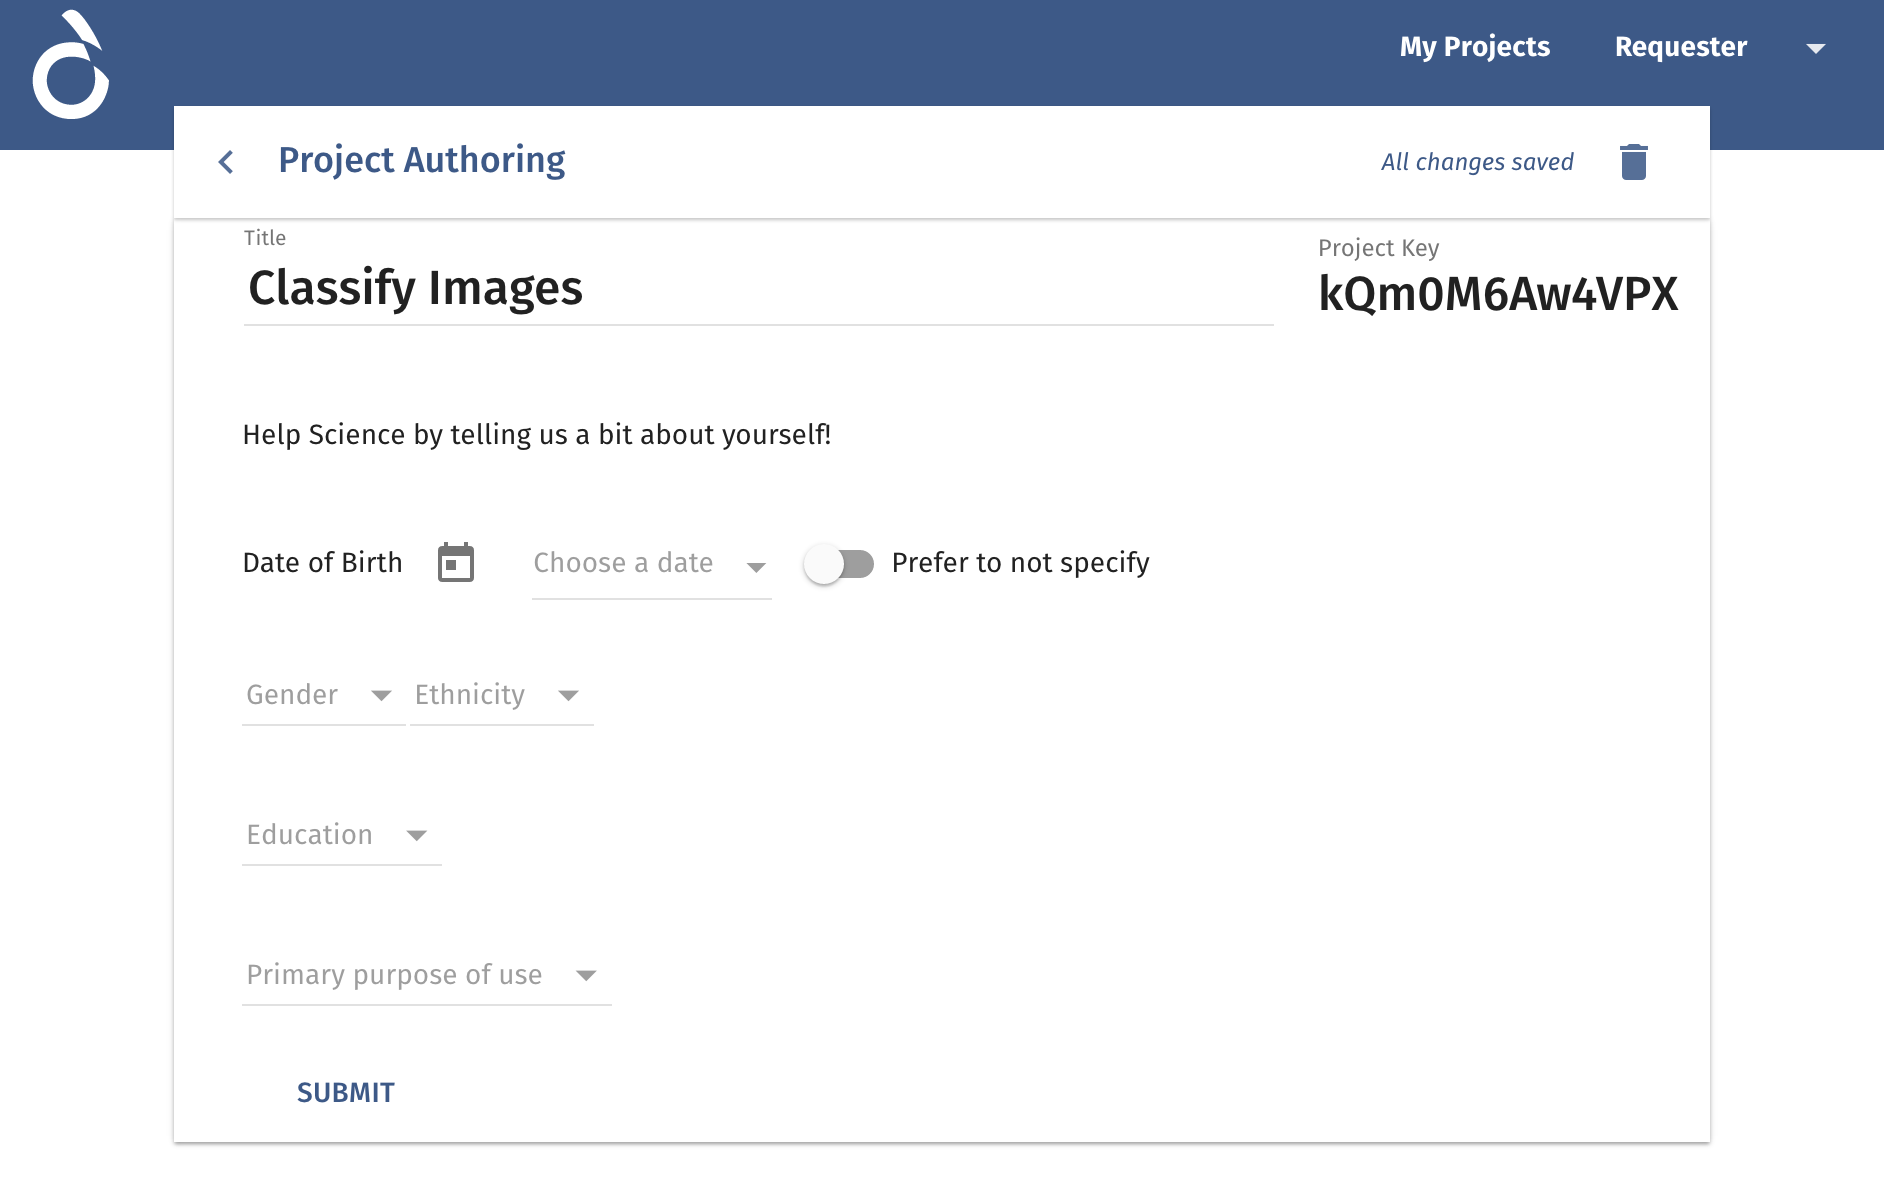
Task: Expand the Ethnicity dropdown
Action: coord(501,695)
